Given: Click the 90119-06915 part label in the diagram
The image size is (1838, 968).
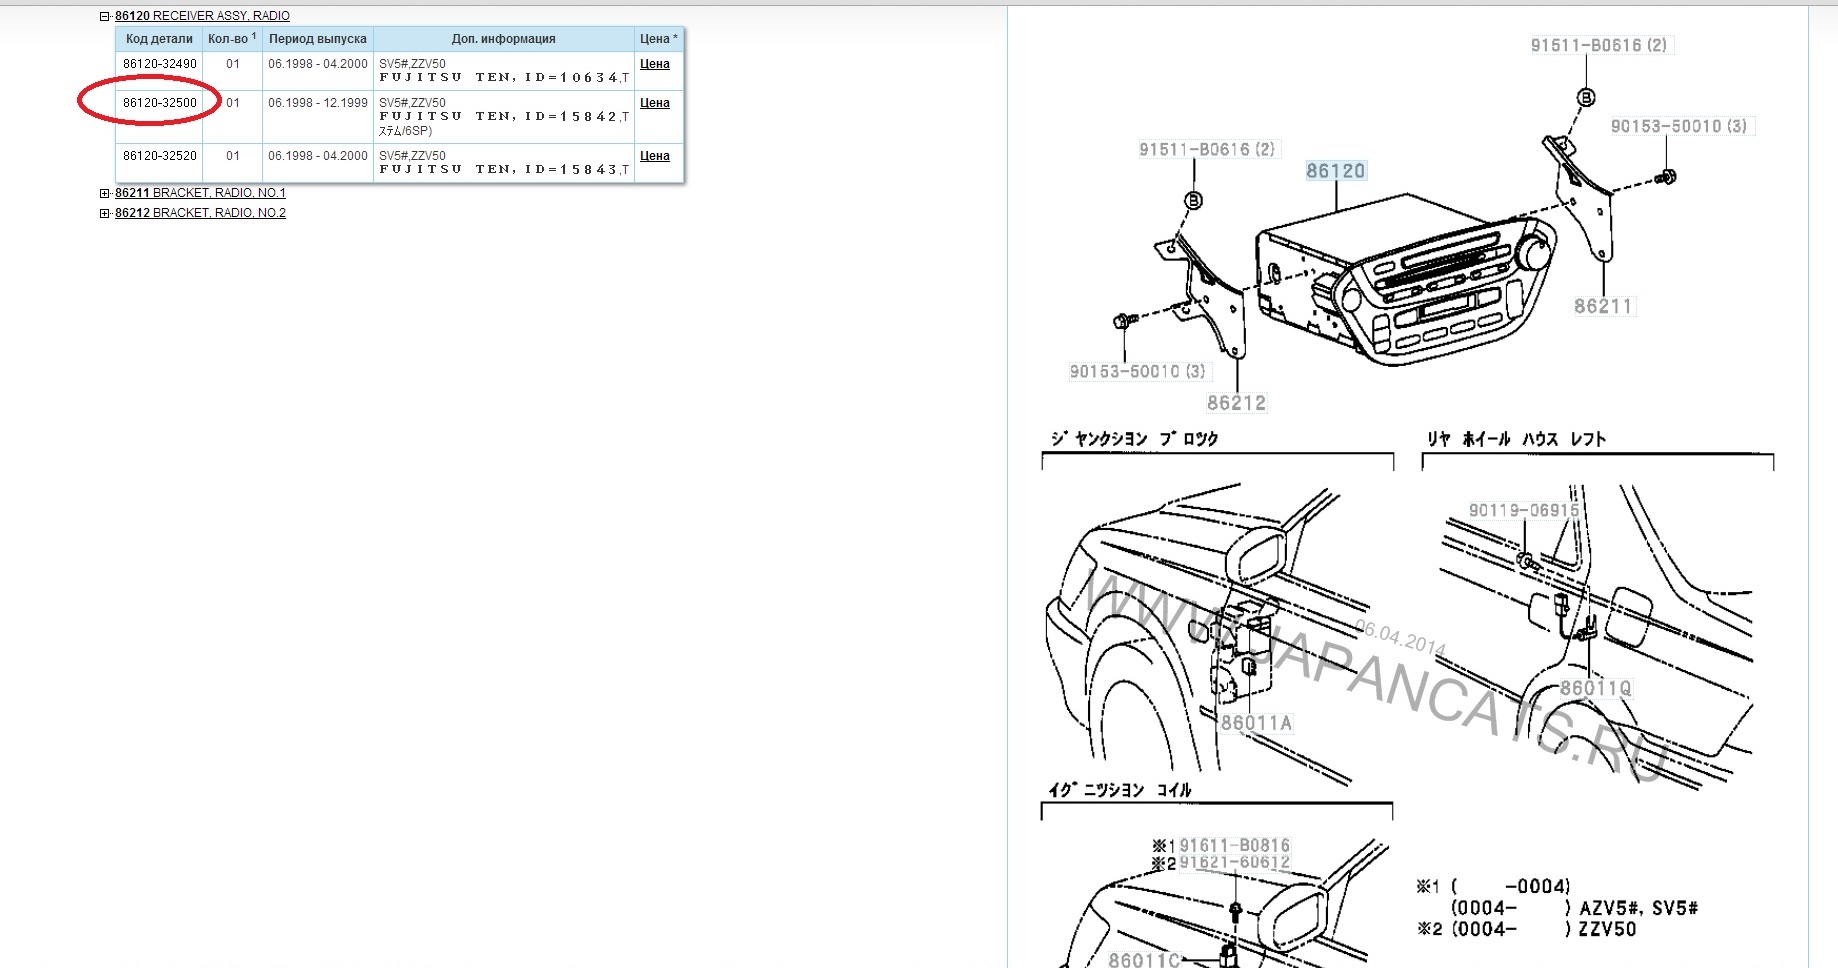Looking at the screenshot, I should coord(1524,511).
